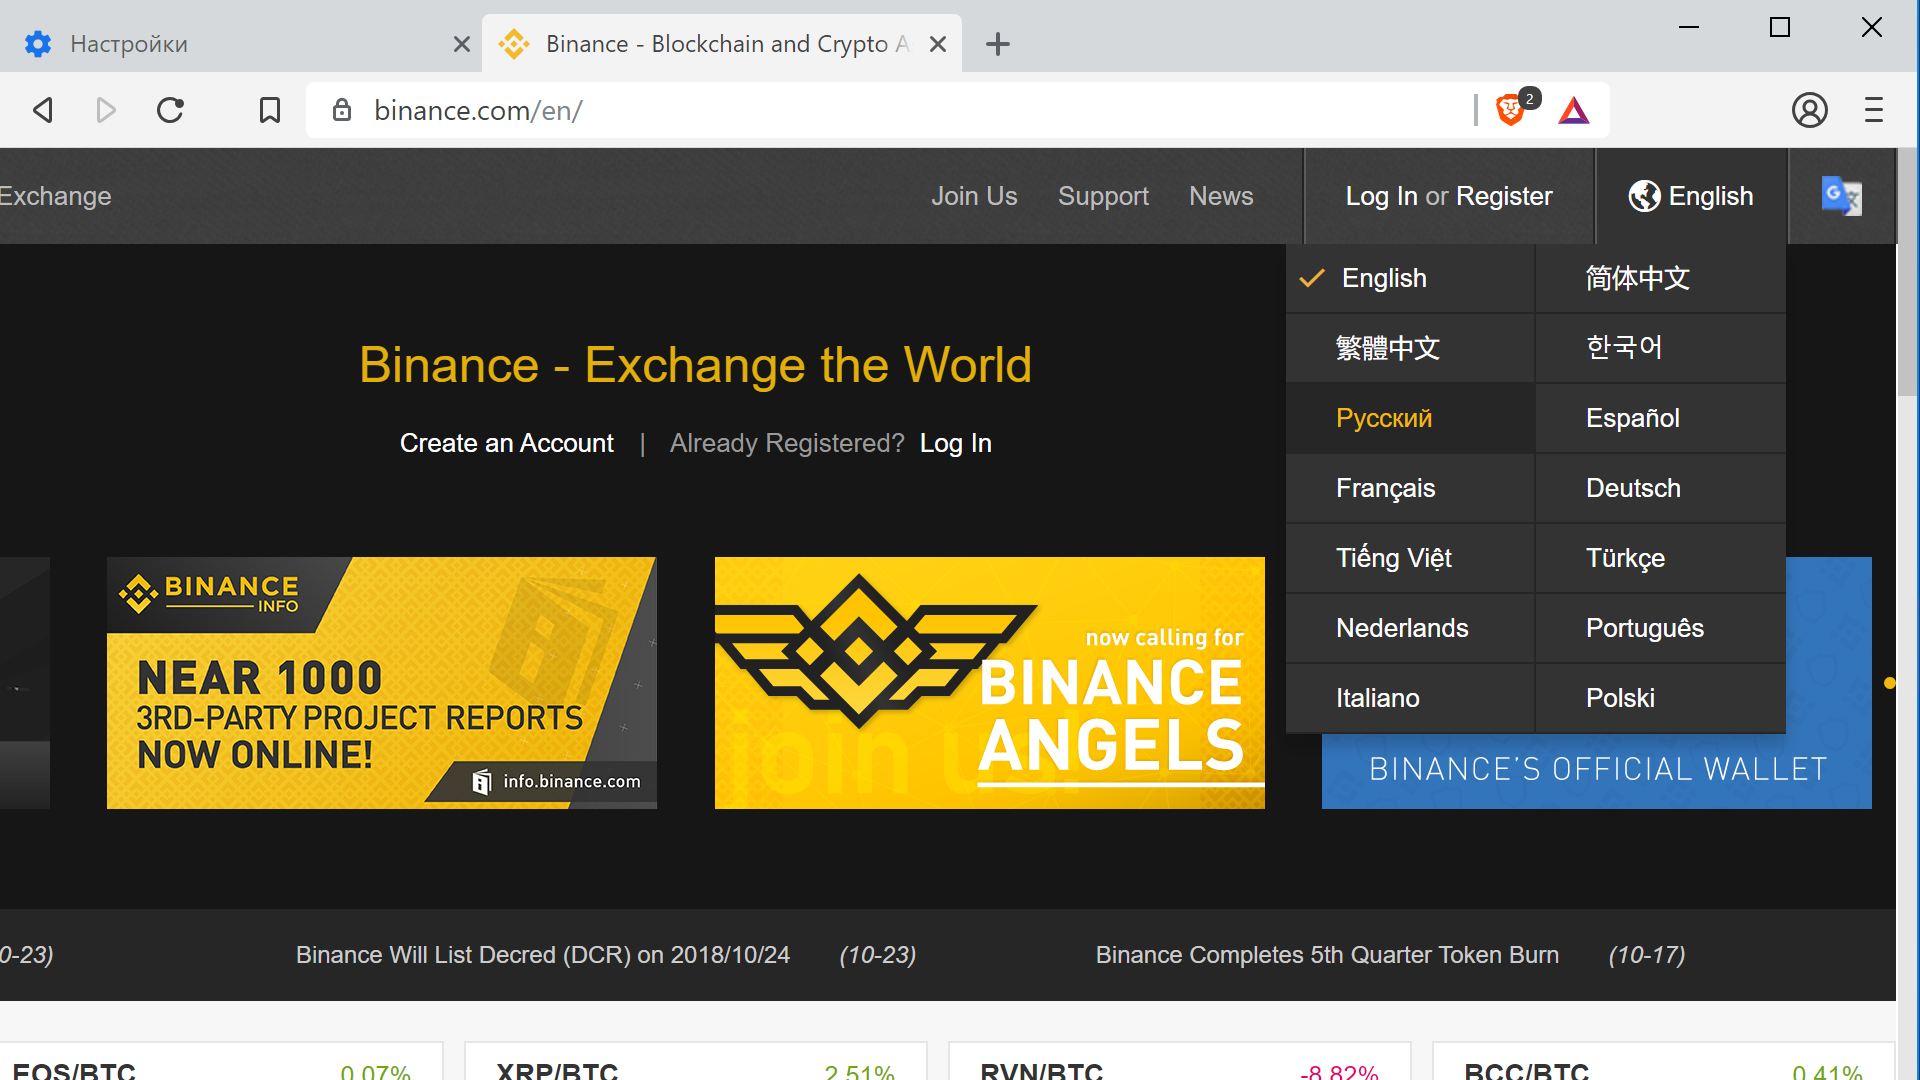1920x1080 pixels.
Task: Open the News link
Action: tap(1221, 196)
